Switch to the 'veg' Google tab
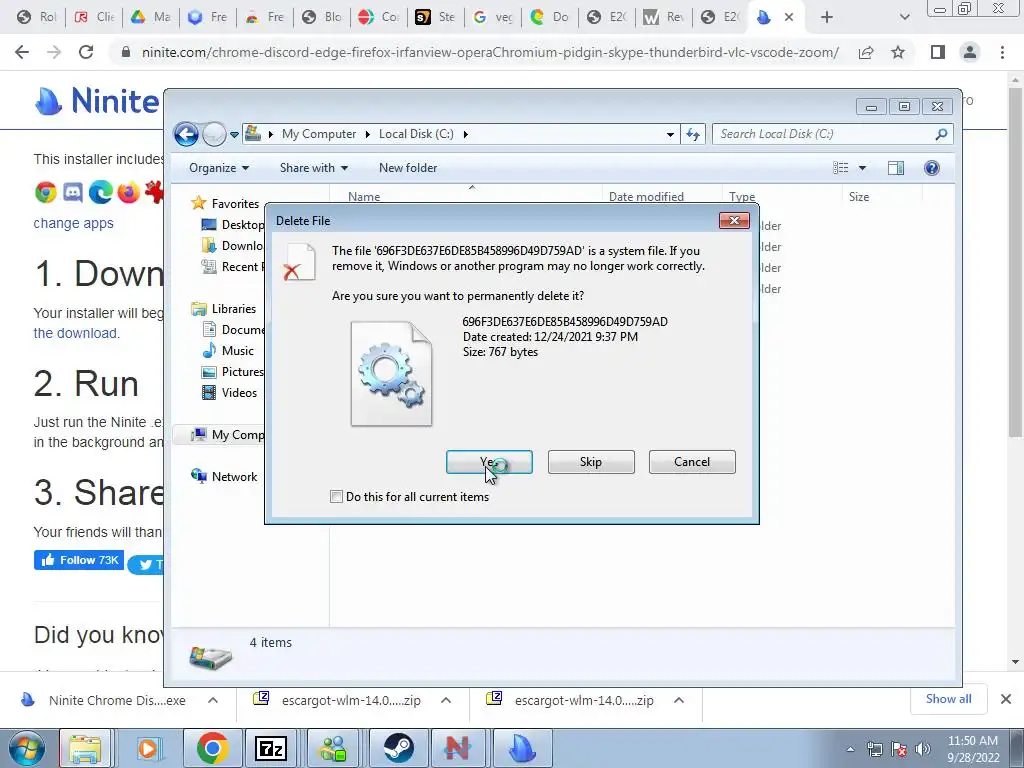The width and height of the screenshot is (1024, 768). [493, 17]
